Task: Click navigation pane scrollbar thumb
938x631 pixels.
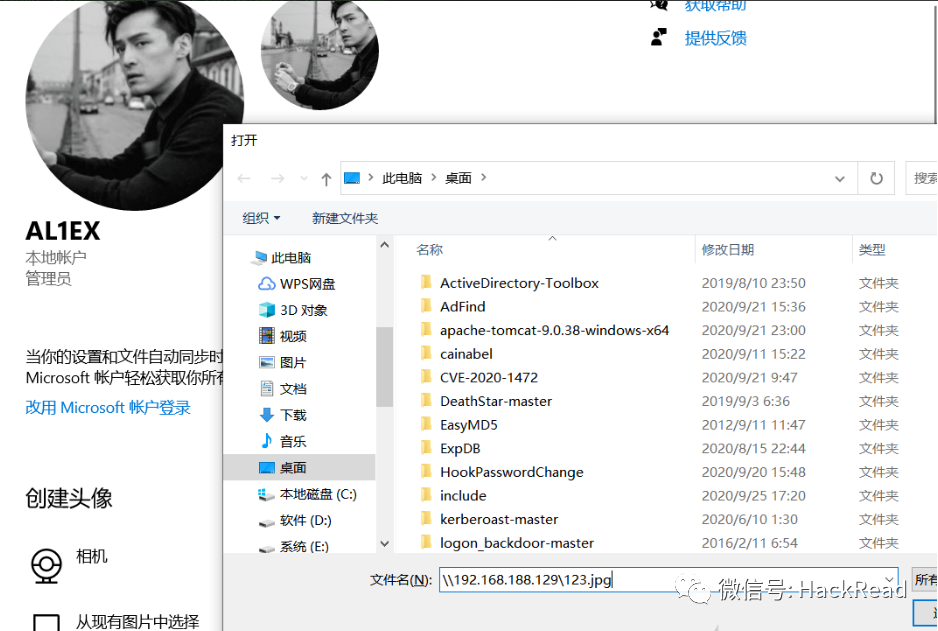Action: pos(385,367)
